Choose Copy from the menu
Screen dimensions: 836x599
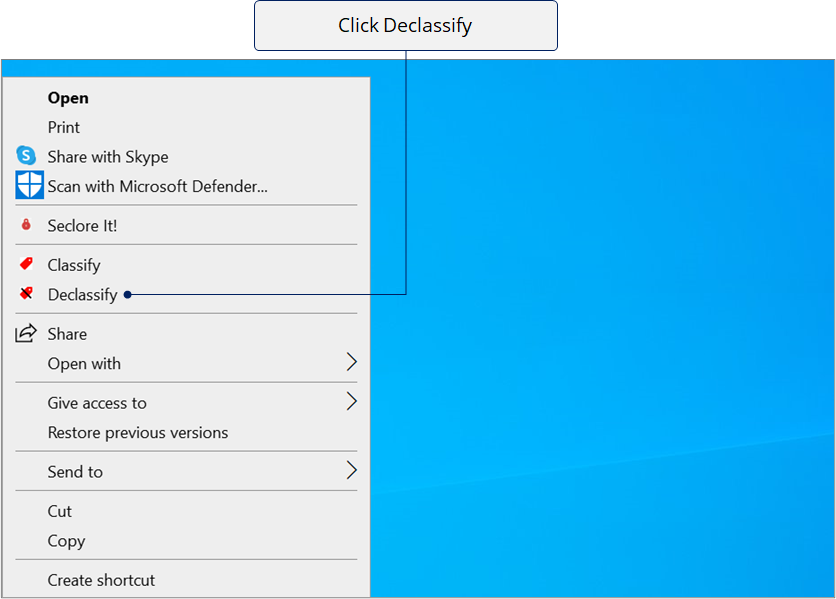(186, 540)
